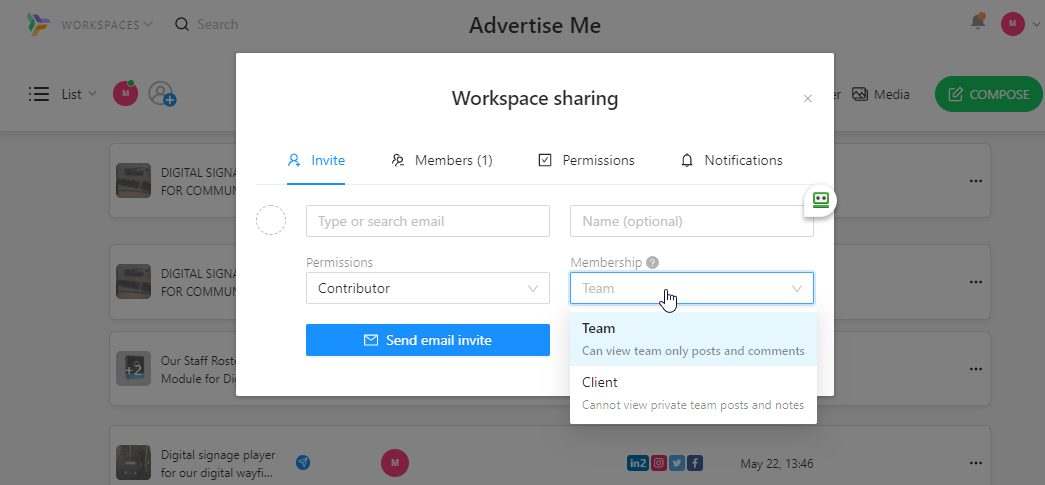Click the Facebook icon on the bottom post

point(694,463)
